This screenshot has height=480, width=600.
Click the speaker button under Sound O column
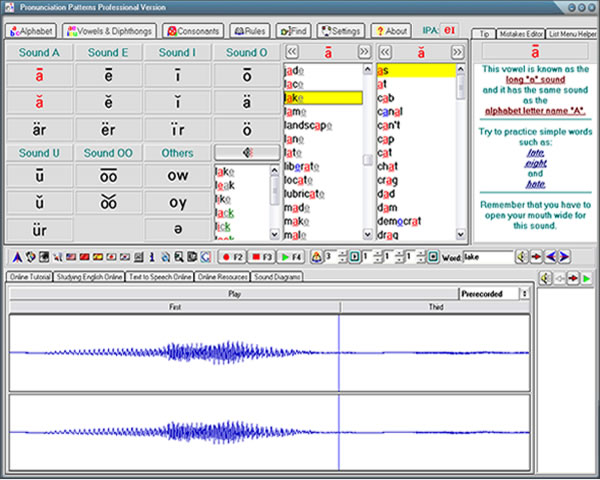(247, 152)
